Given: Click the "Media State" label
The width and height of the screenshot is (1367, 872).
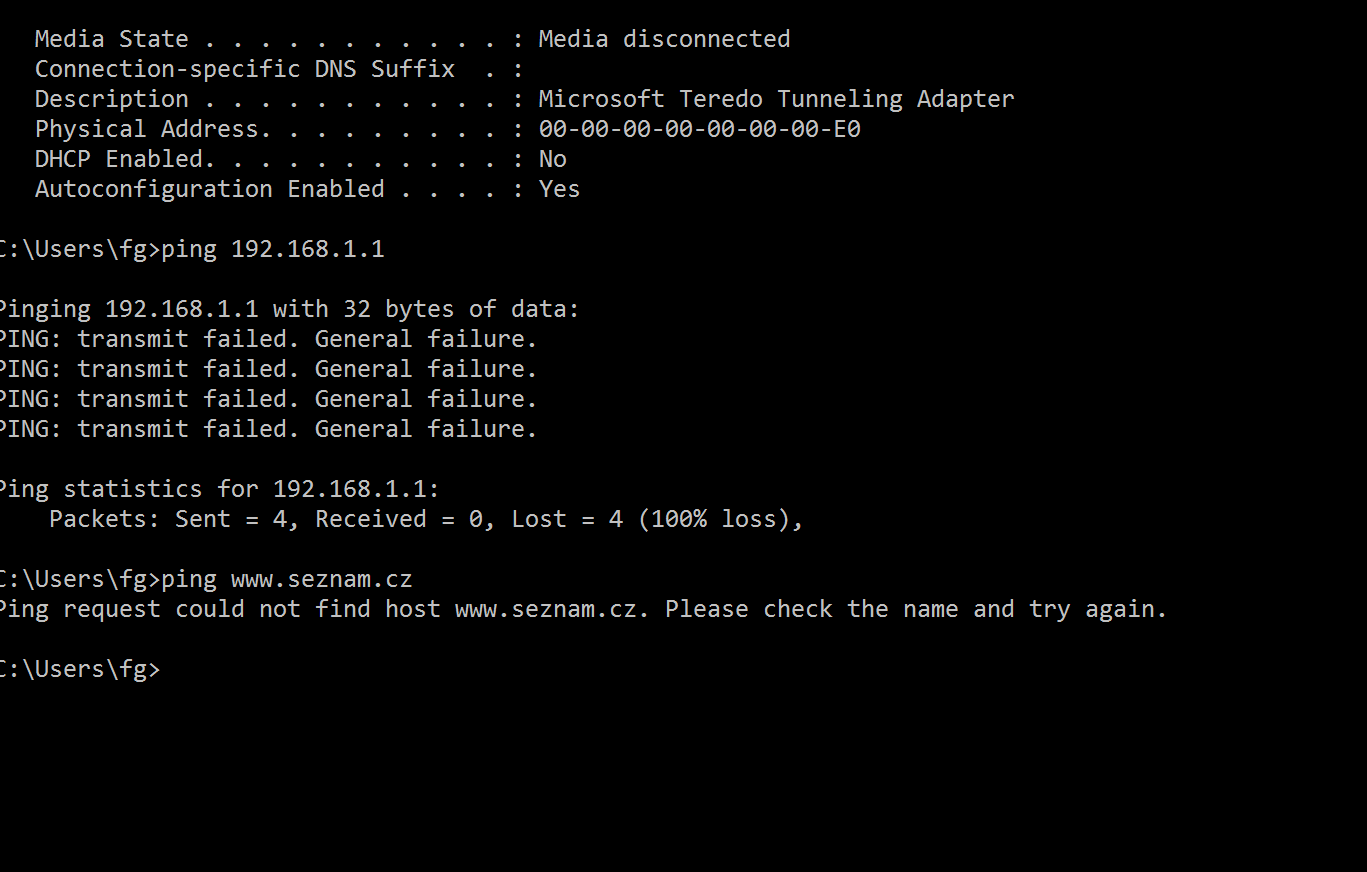Looking at the screenshot, I should [x=111, y=39].
